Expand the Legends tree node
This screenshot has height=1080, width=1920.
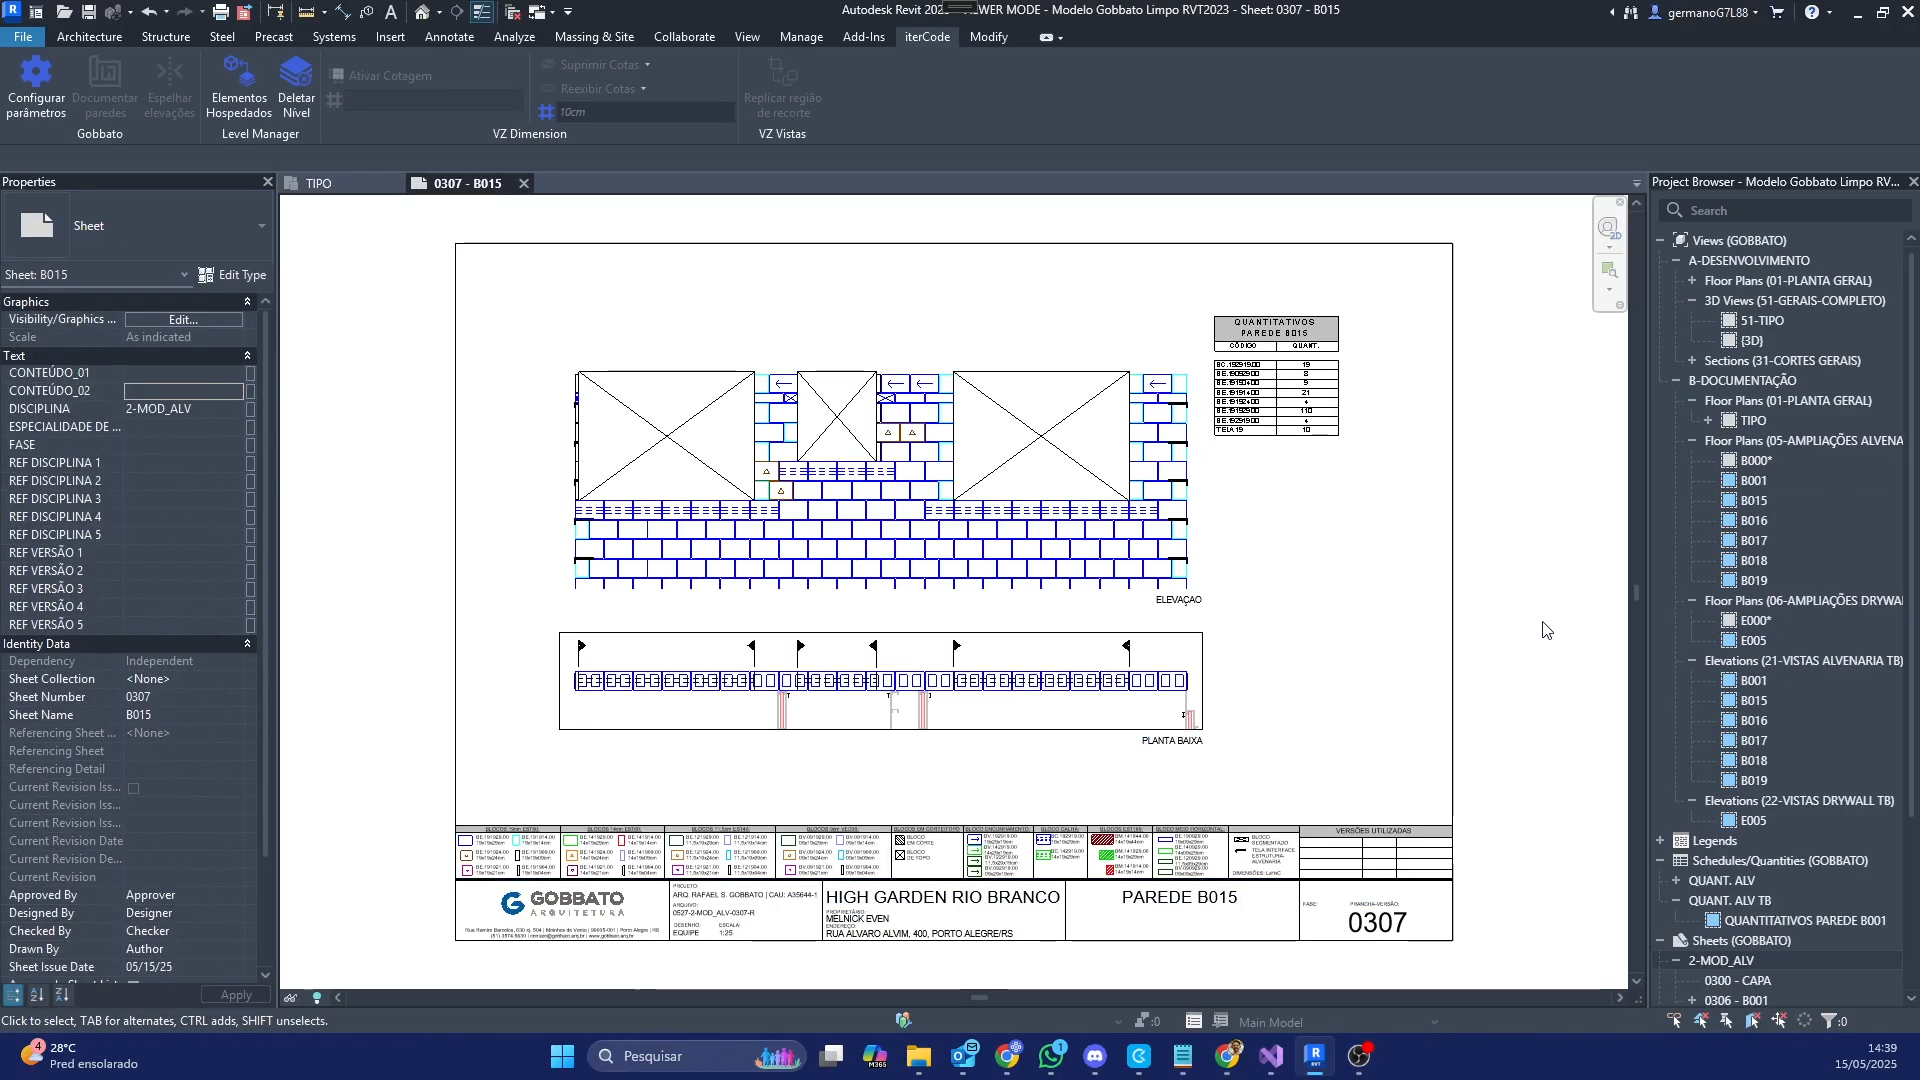1660,841
